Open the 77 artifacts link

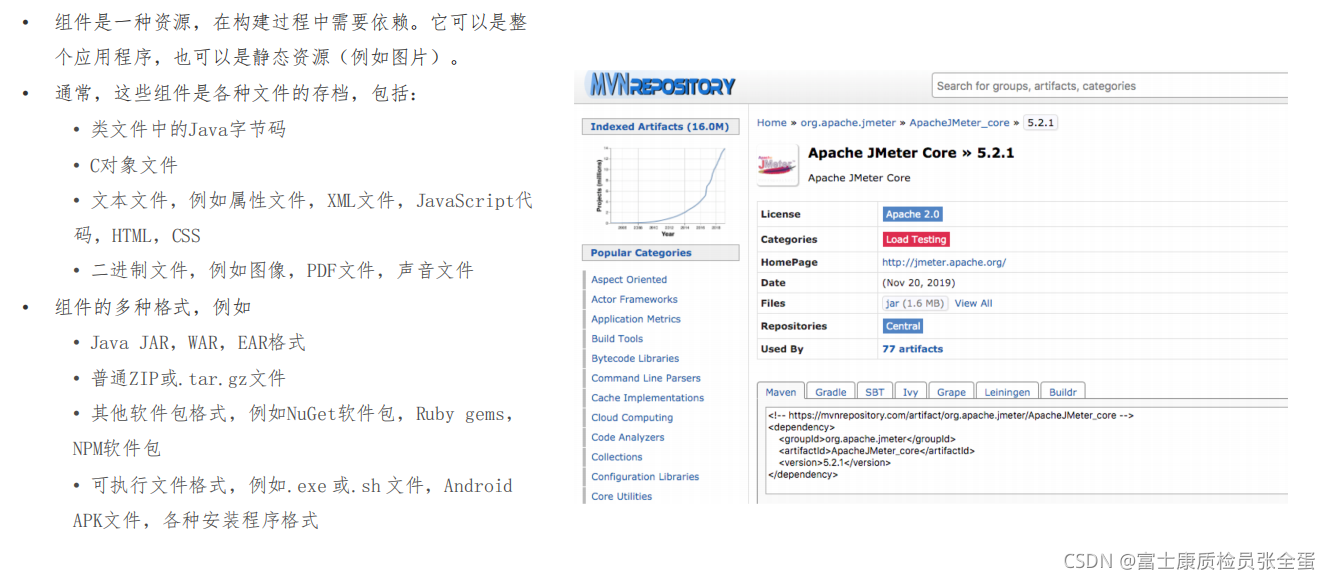912,349
